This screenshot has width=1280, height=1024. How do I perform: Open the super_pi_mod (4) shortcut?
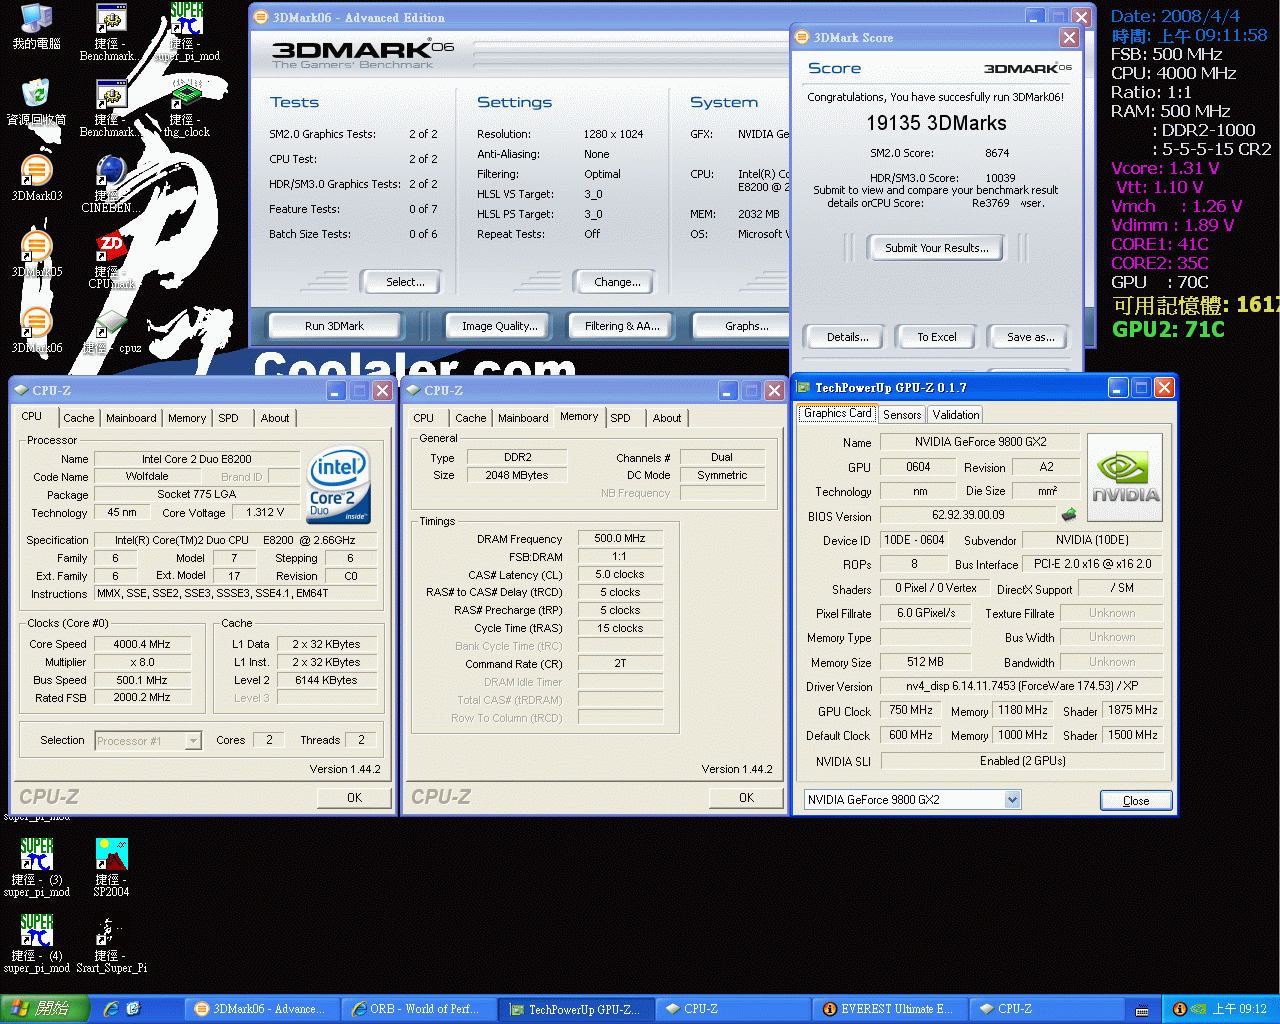point(36,942)
